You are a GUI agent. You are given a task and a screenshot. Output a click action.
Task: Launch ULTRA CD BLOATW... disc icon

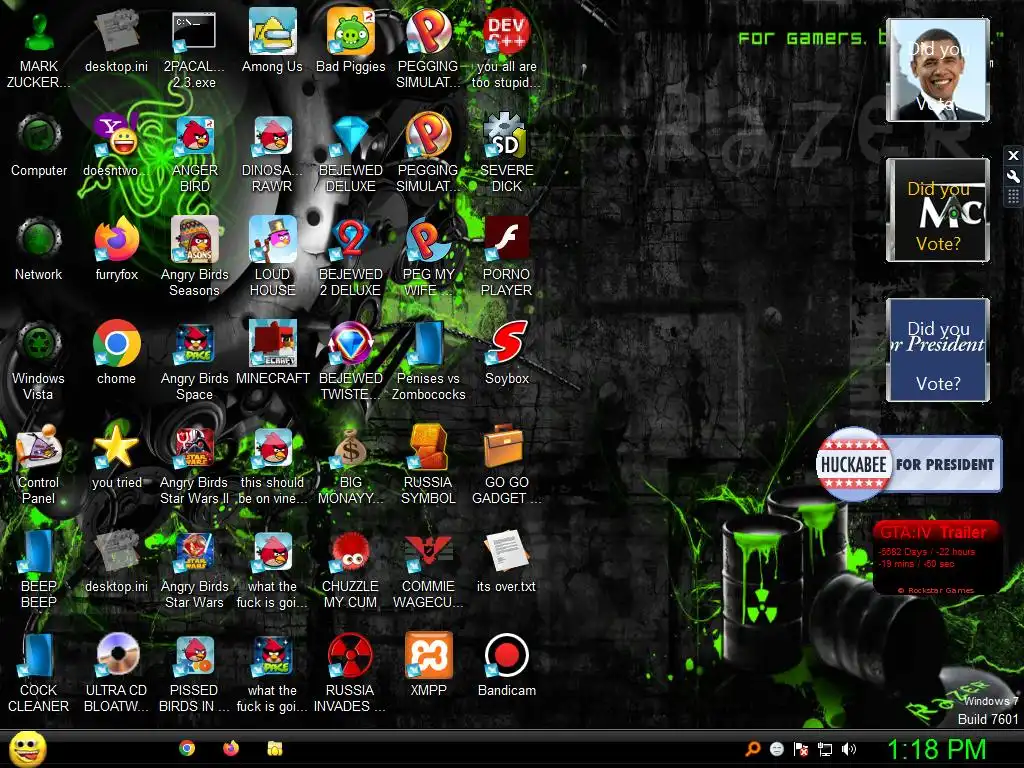(x=116, y=672)
